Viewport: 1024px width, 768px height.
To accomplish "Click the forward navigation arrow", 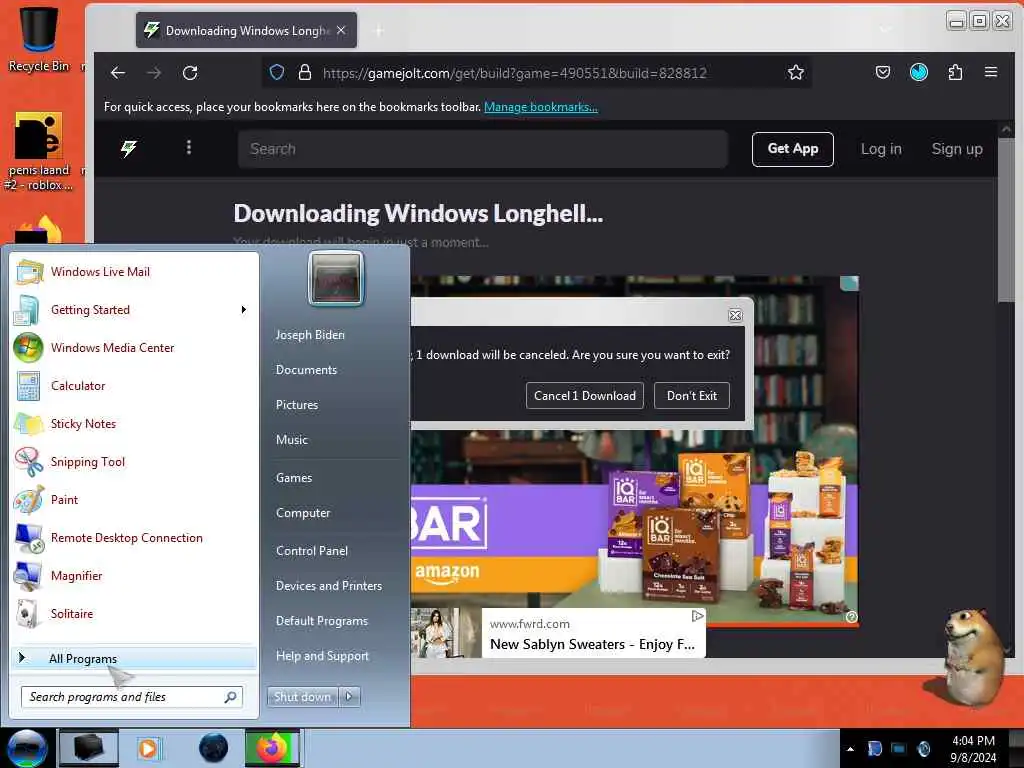I will pyautogui.click(x=154, y=72).
